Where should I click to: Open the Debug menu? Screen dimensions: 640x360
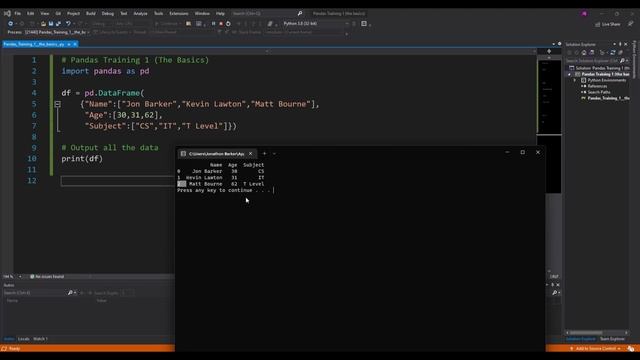(108, 13)
